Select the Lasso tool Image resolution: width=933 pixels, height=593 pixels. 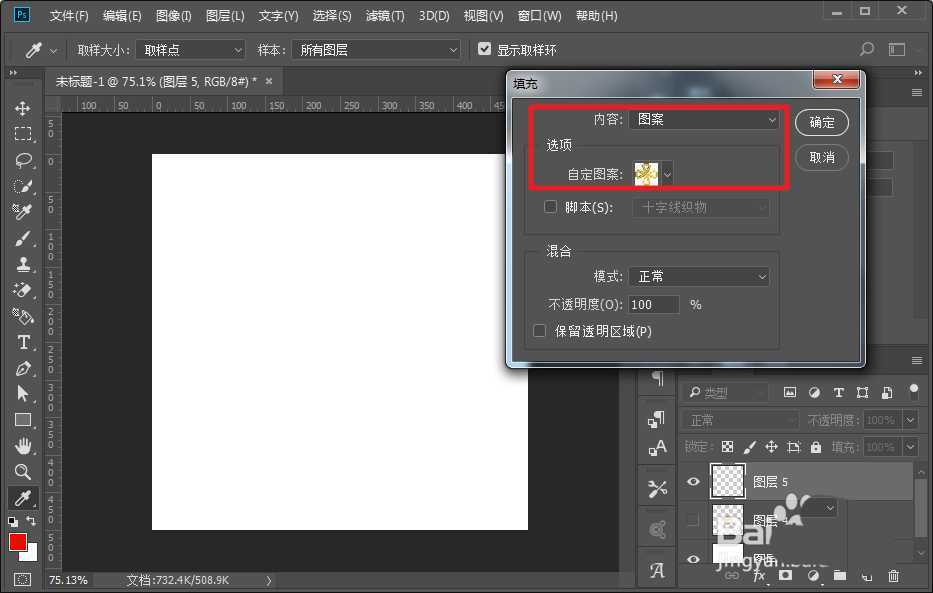(x=23, y=160)
